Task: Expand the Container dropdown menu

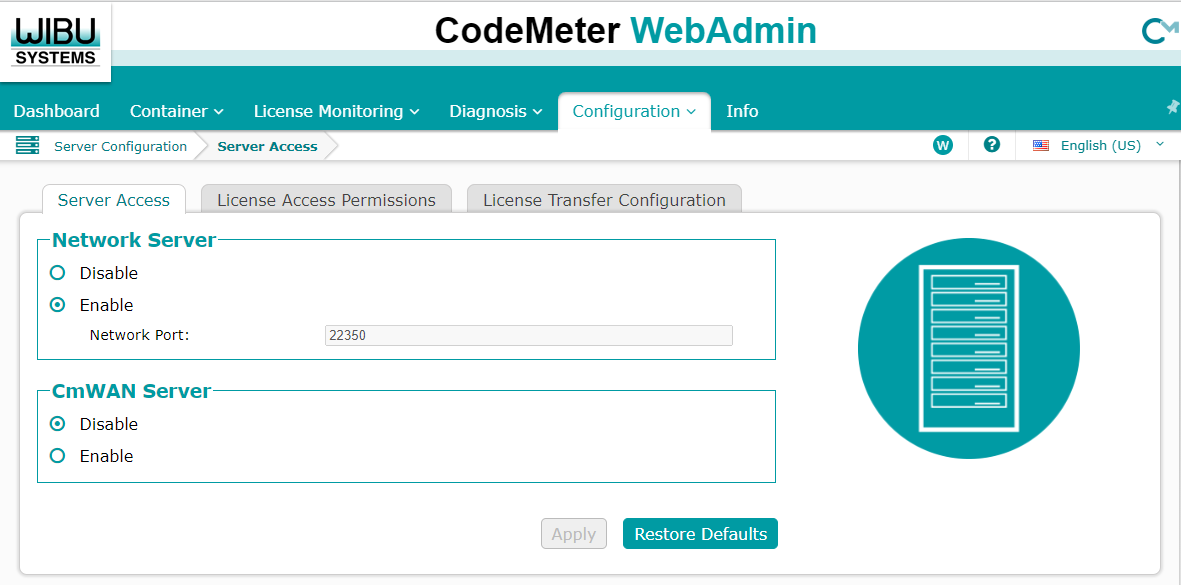Action: [176, 111]
